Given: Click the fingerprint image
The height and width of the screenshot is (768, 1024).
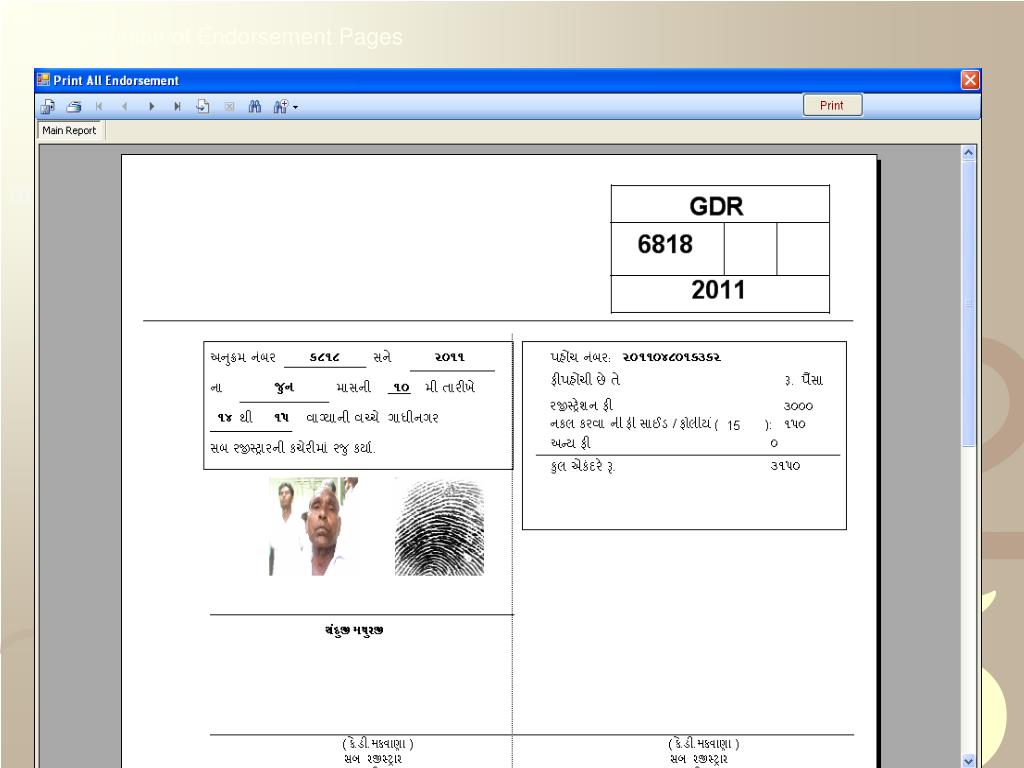Looking at the screenshot, I should click(x=440, y=528).
